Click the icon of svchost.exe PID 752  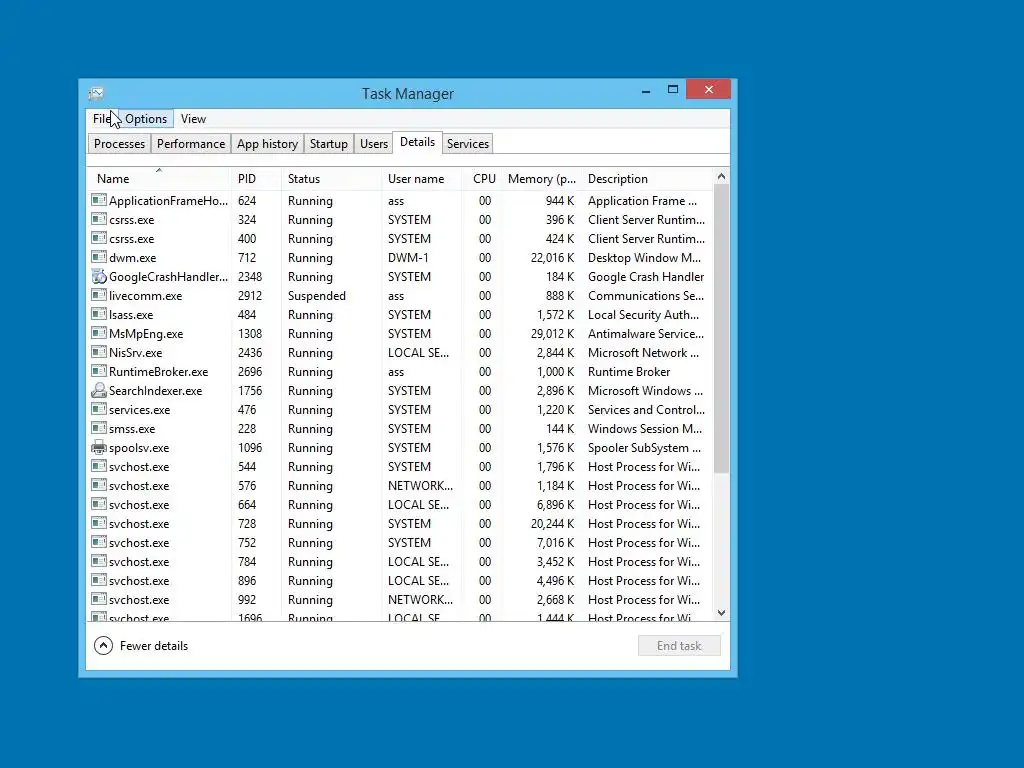pos(99,541)
